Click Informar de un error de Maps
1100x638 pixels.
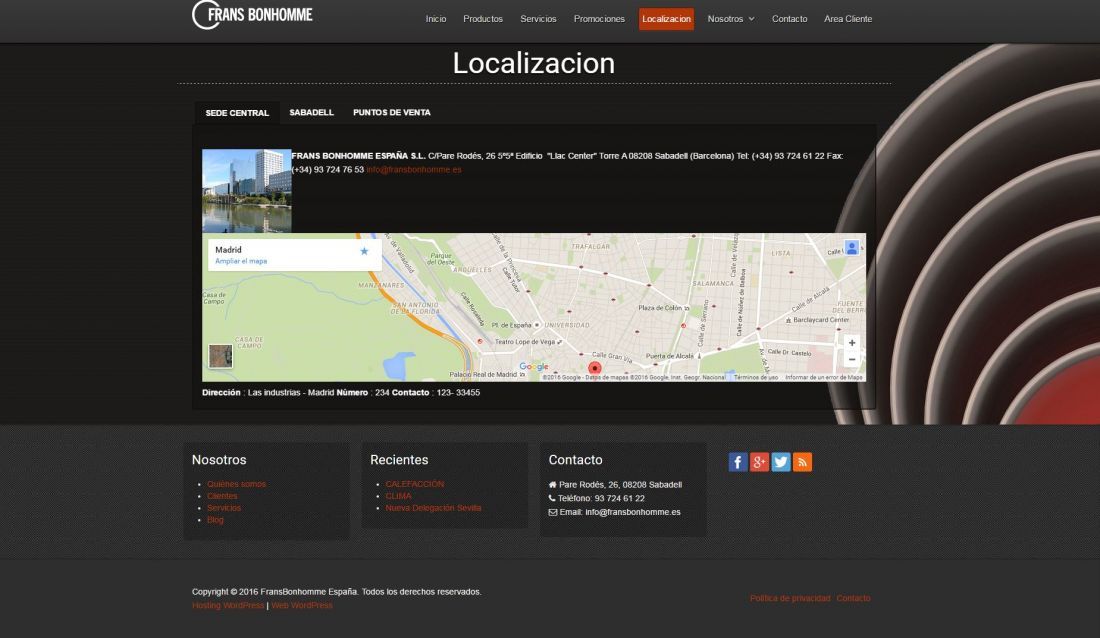point(824,378)
